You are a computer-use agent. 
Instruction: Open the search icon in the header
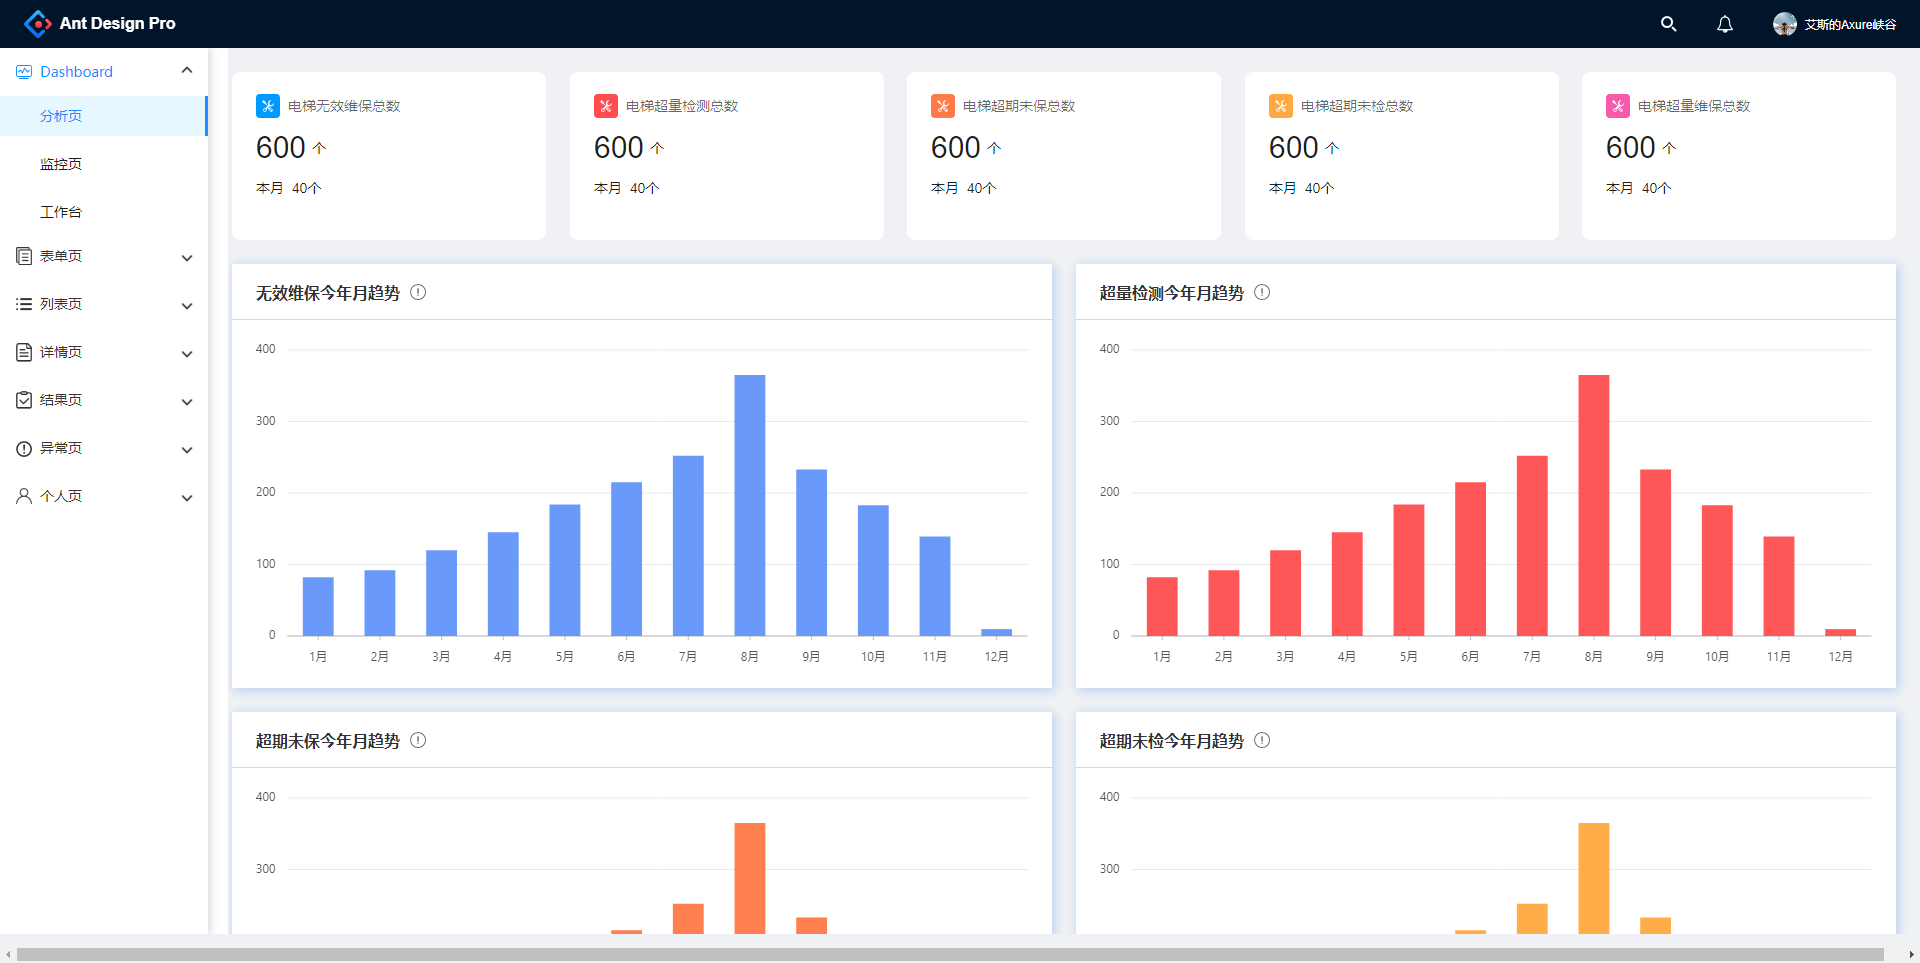tap(1668, 24)
